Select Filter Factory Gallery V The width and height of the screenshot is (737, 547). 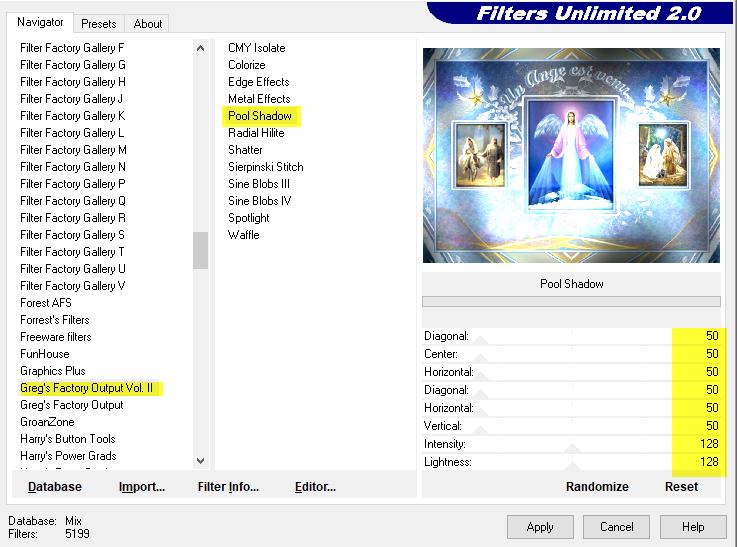pos(72,286)
